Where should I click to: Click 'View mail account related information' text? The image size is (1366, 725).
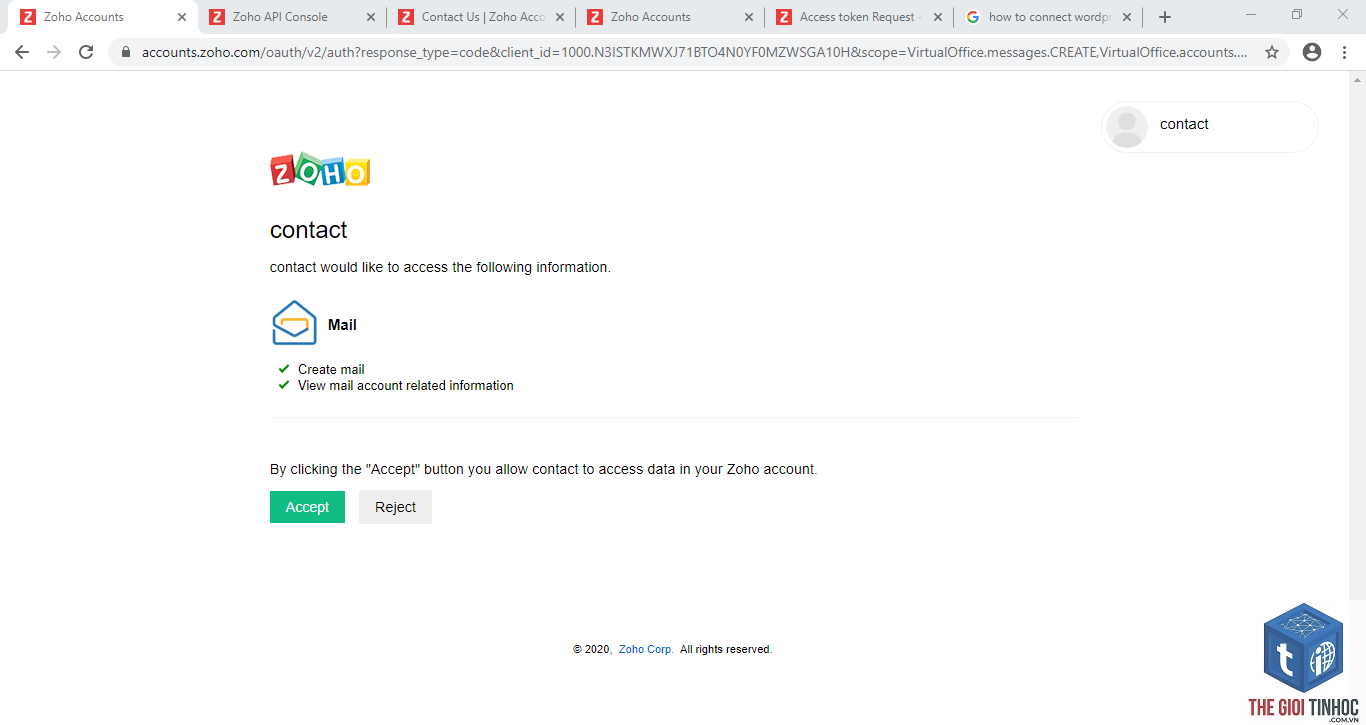coord(406,385)
